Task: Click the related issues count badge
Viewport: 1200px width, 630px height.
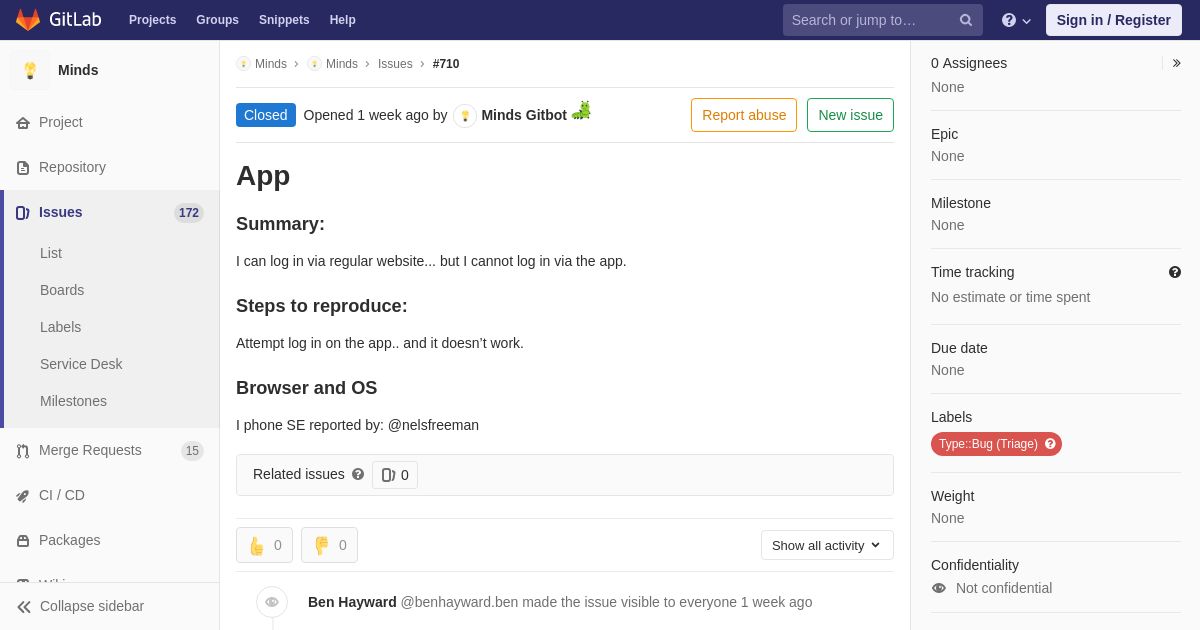Action: (395, 475)
